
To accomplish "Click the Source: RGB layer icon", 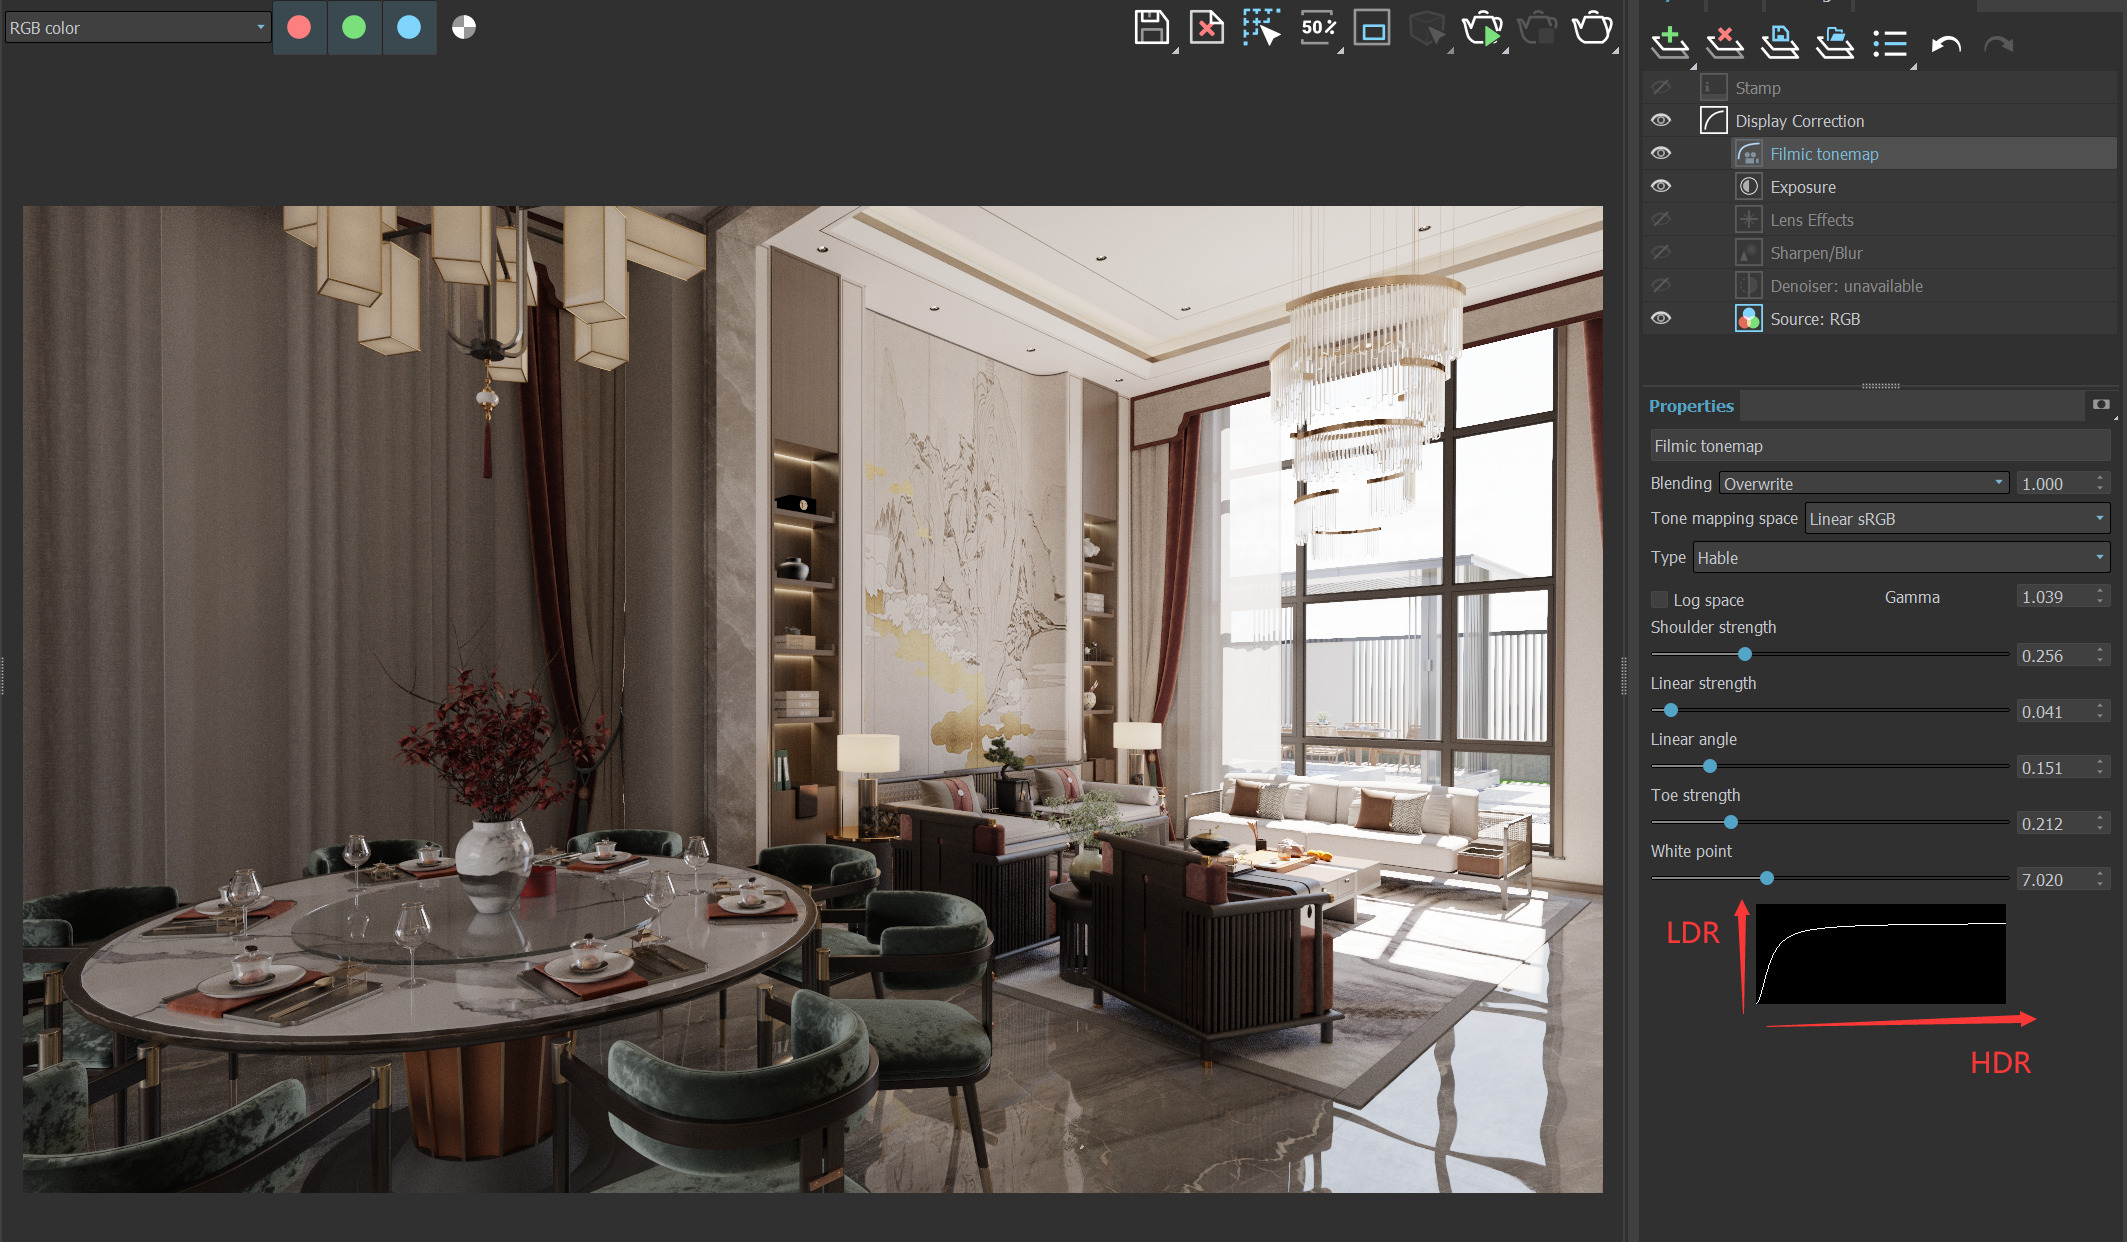I will [1748, 319].
